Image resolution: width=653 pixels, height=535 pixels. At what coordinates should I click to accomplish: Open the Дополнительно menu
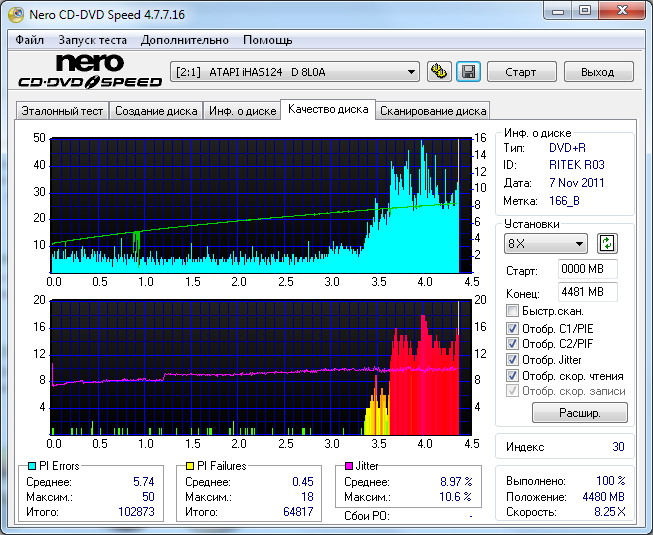click(x=184, y=40)
